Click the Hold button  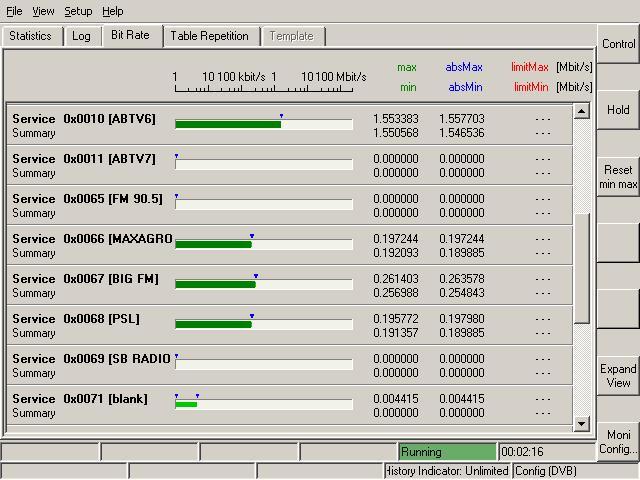point(618,110)
